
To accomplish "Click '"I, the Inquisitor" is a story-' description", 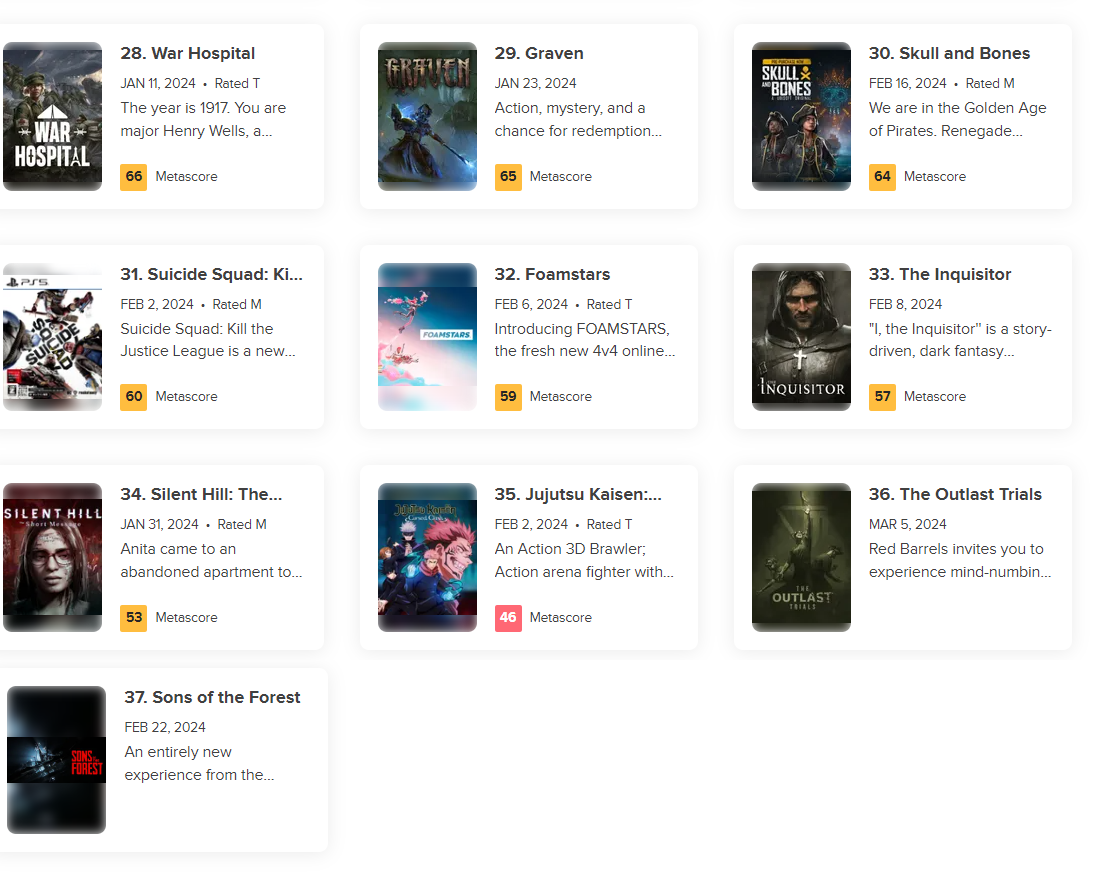I will tap(960, 329).
